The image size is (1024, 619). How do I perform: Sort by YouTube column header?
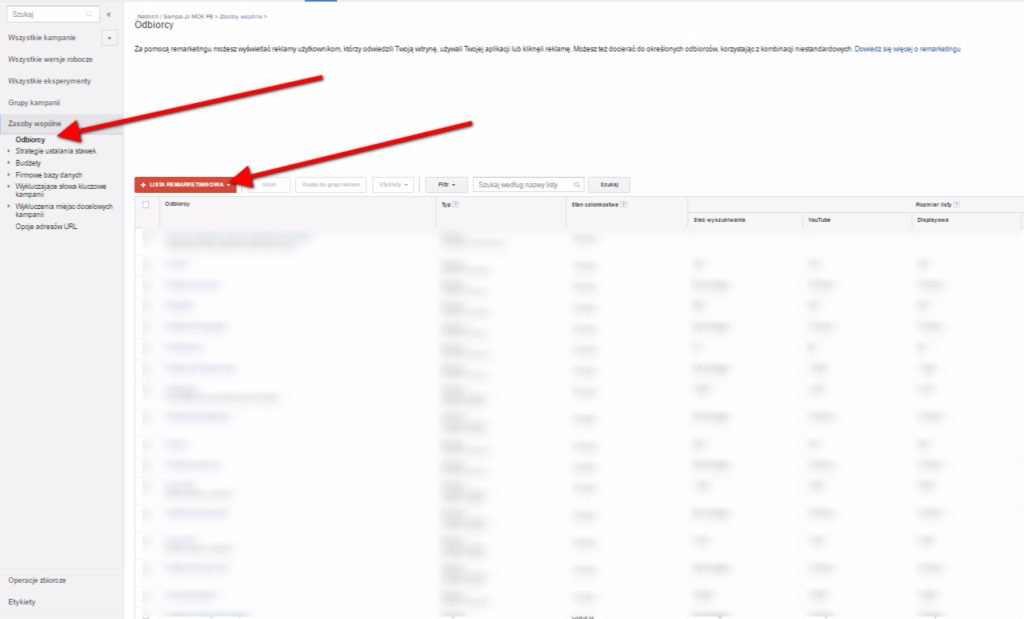(x=819, y=220)
